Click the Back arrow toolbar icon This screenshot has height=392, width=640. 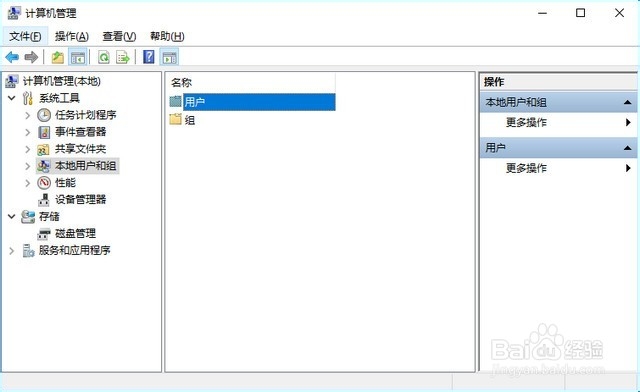coord(12,57)
